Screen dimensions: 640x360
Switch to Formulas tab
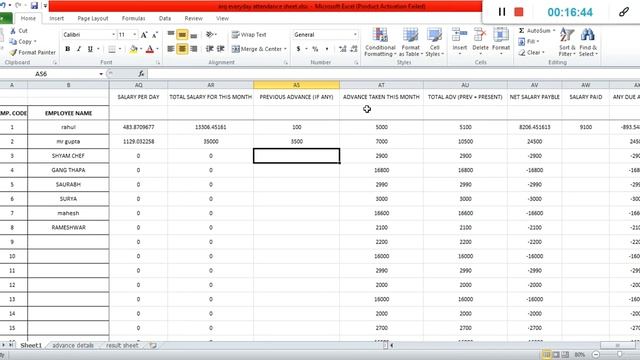[x=133, y=18]
